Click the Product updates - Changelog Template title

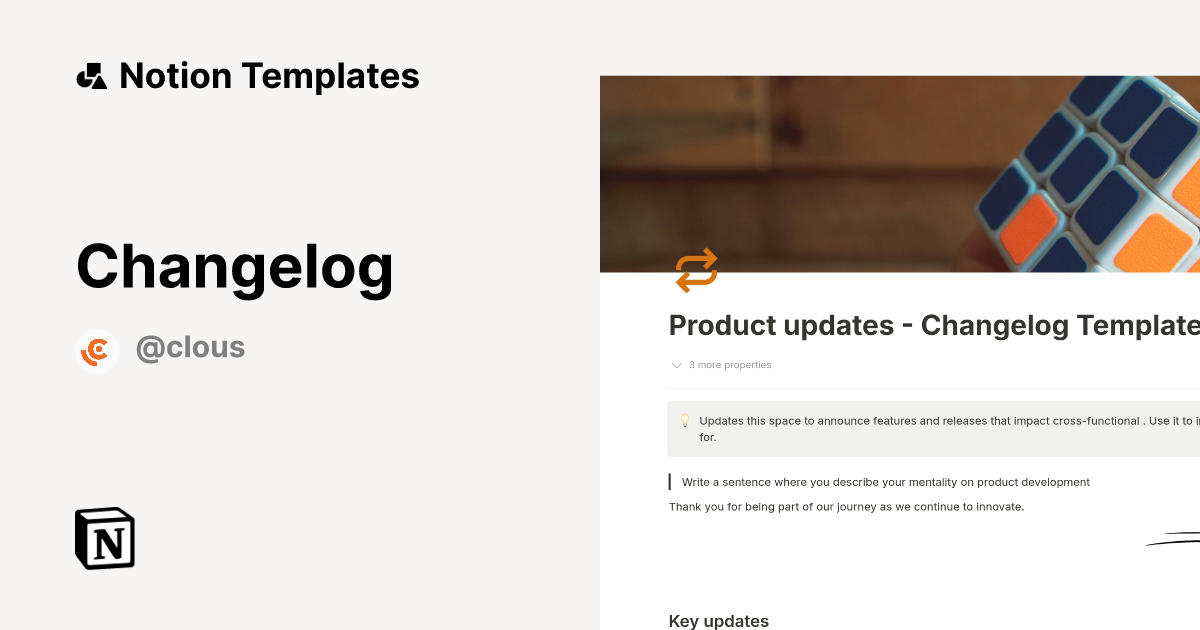pyautogui.click(x=930, y=326)
